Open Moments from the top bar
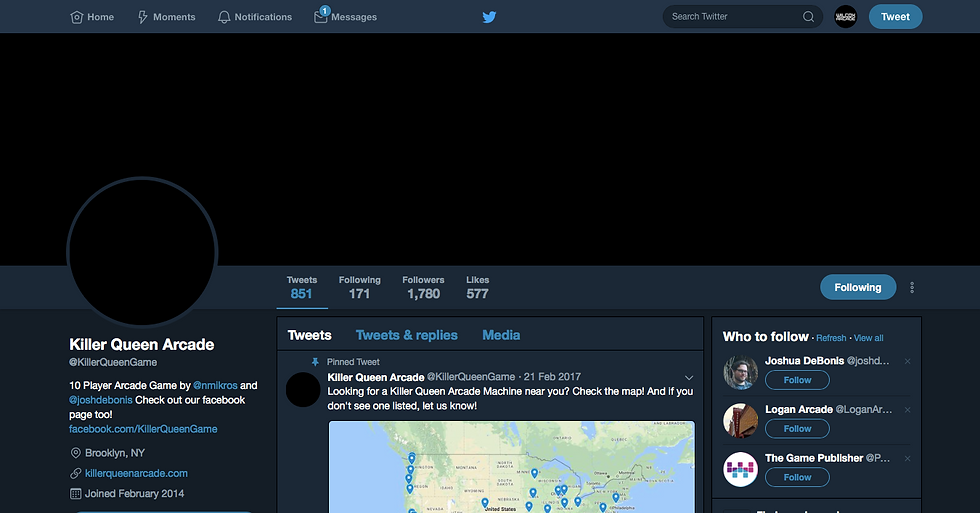 (x=166, y=17)
